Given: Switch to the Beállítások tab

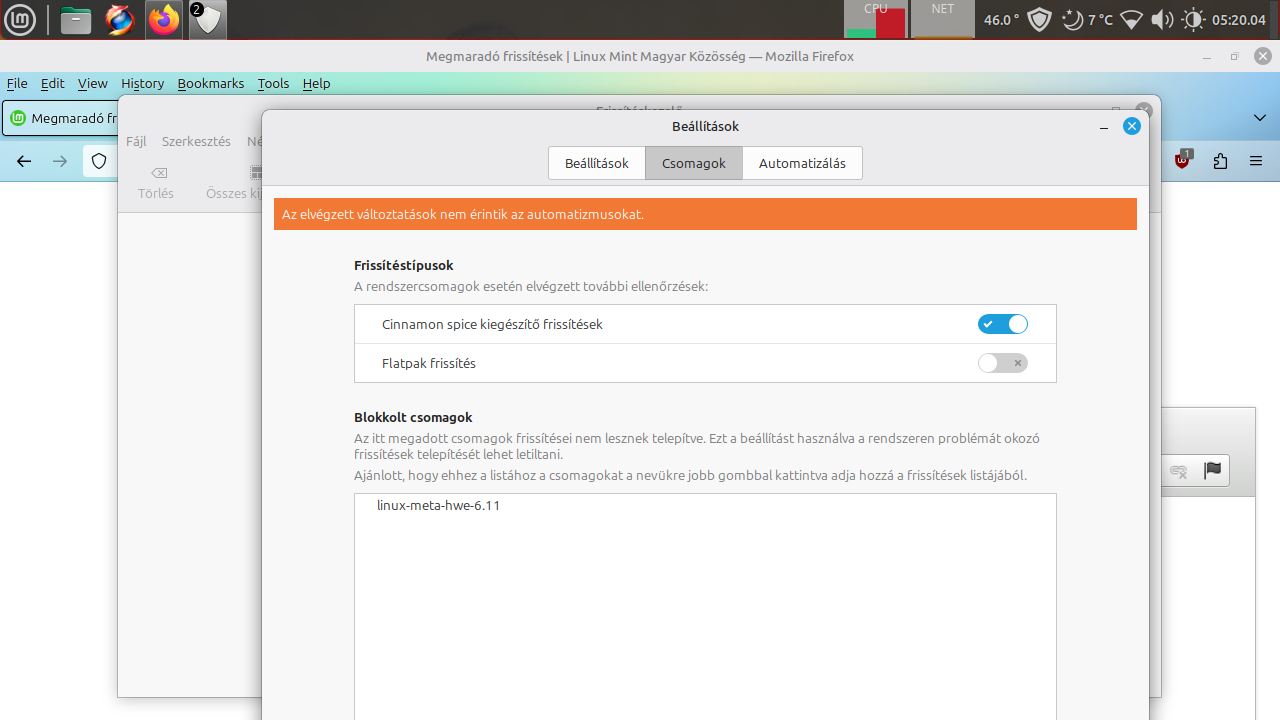Looking at the screenshot, I should point(597,163).
